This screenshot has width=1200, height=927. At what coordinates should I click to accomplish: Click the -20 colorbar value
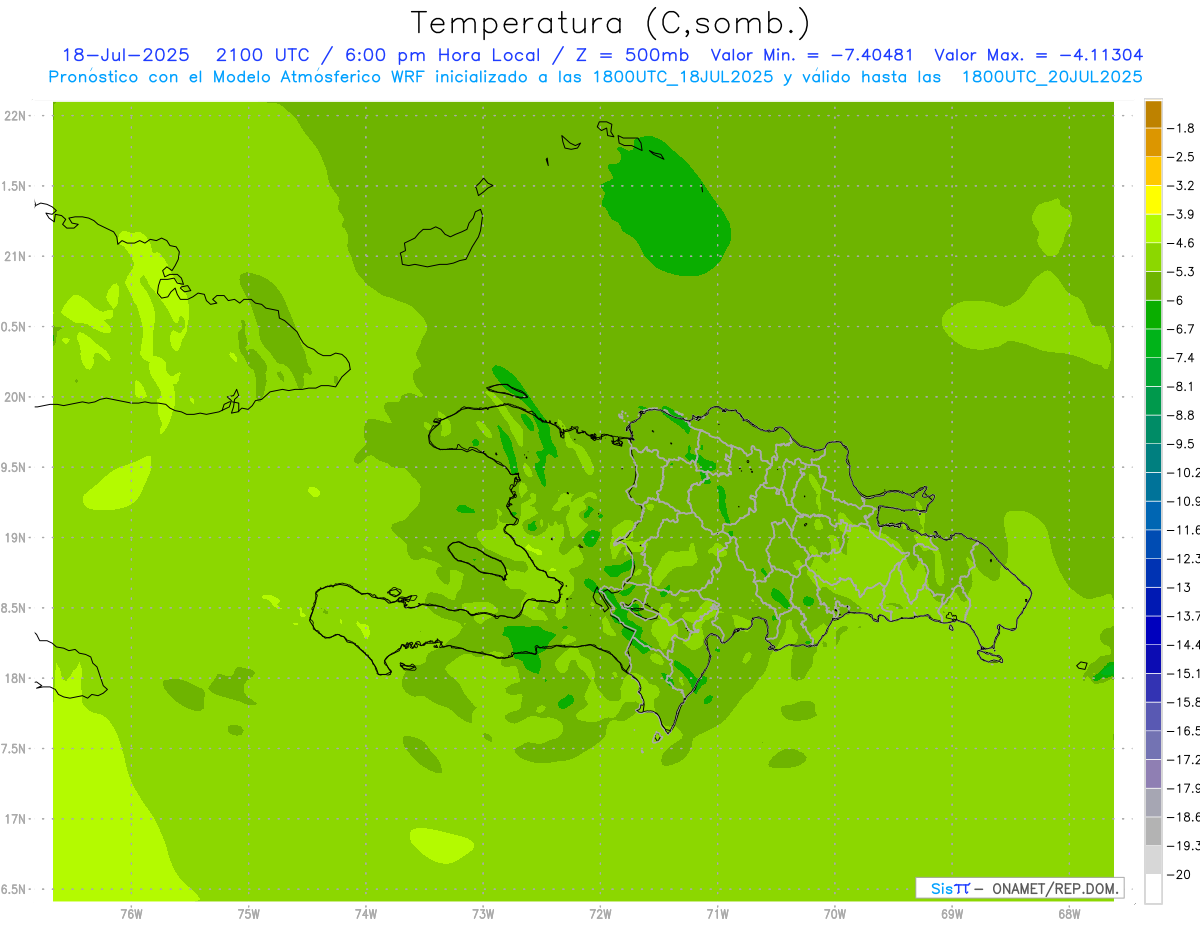1178,875
